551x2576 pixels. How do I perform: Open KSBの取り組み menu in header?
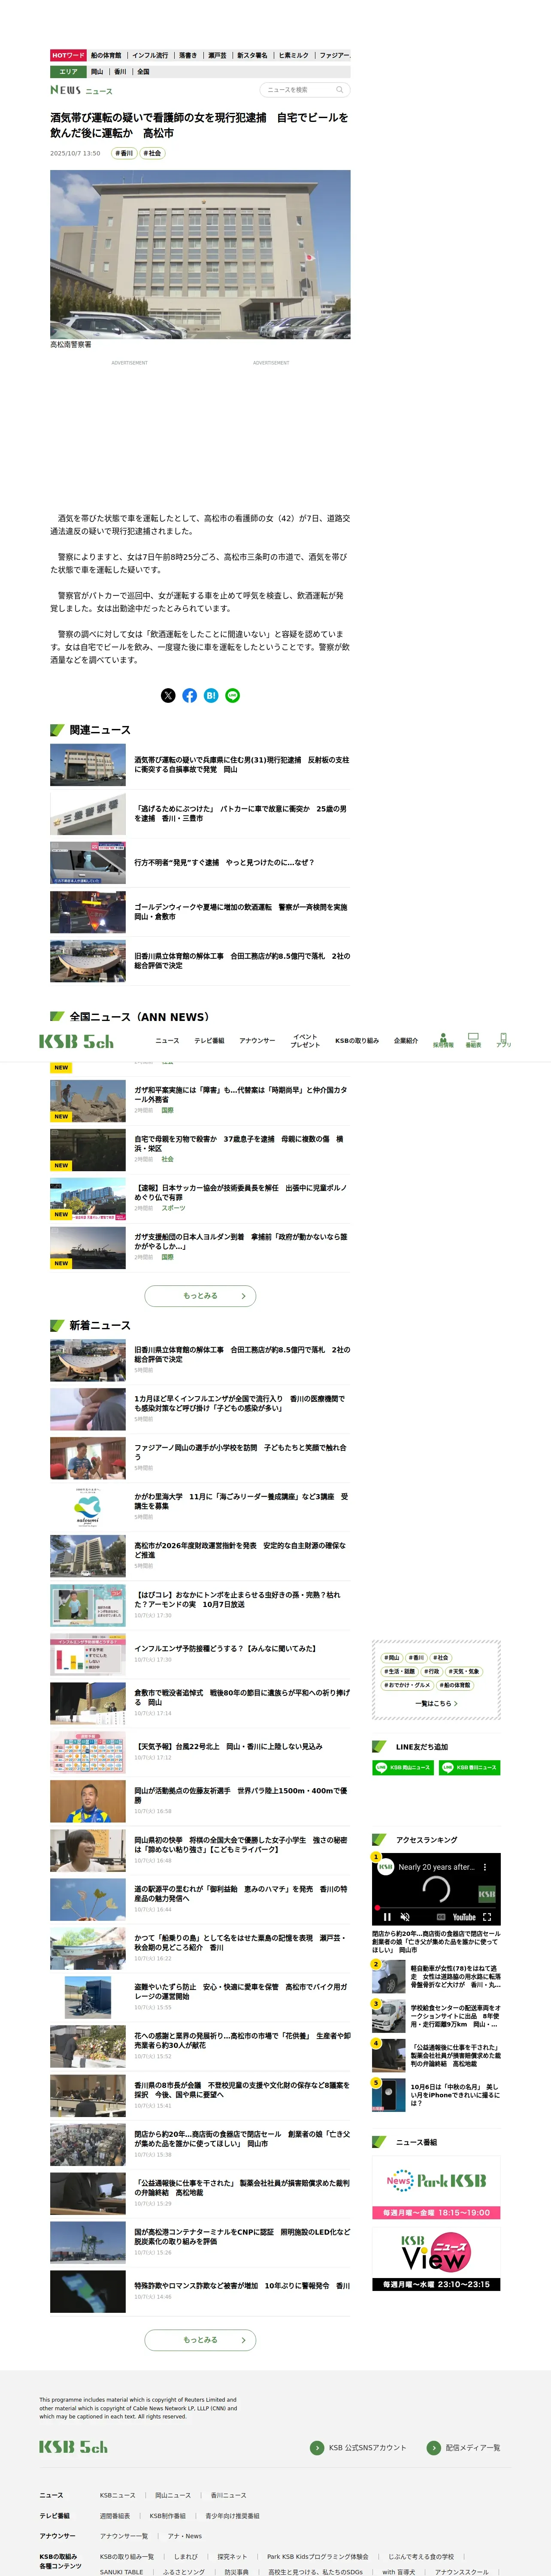(357, 1041)
